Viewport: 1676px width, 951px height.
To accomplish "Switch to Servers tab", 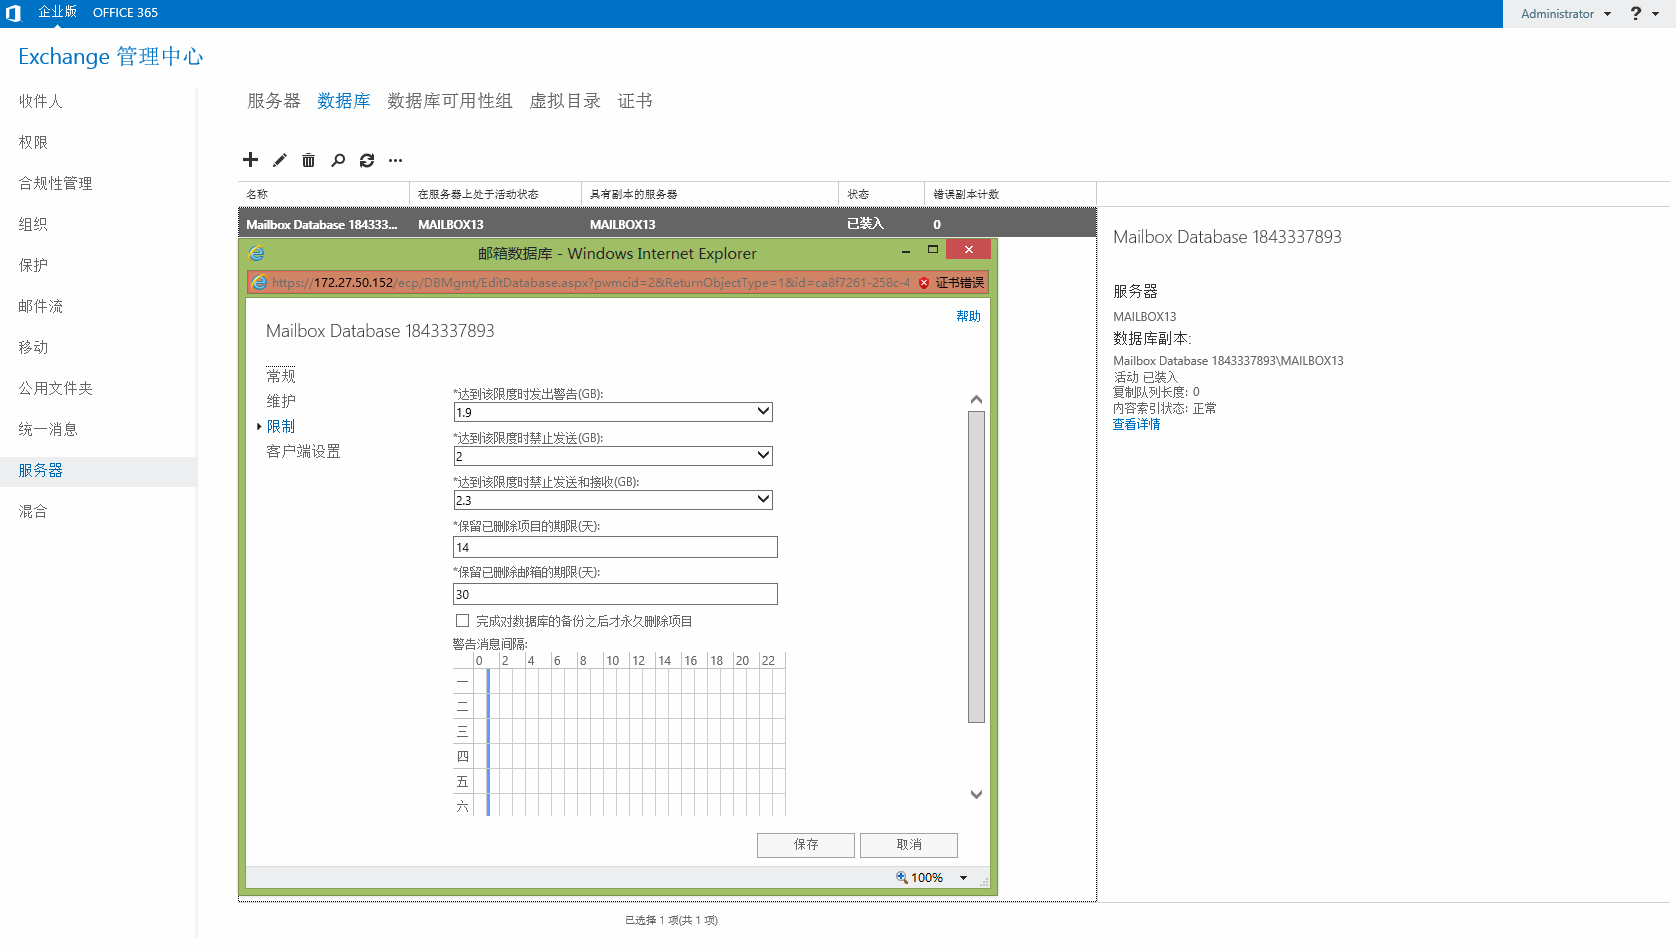I will coord(274,101).
